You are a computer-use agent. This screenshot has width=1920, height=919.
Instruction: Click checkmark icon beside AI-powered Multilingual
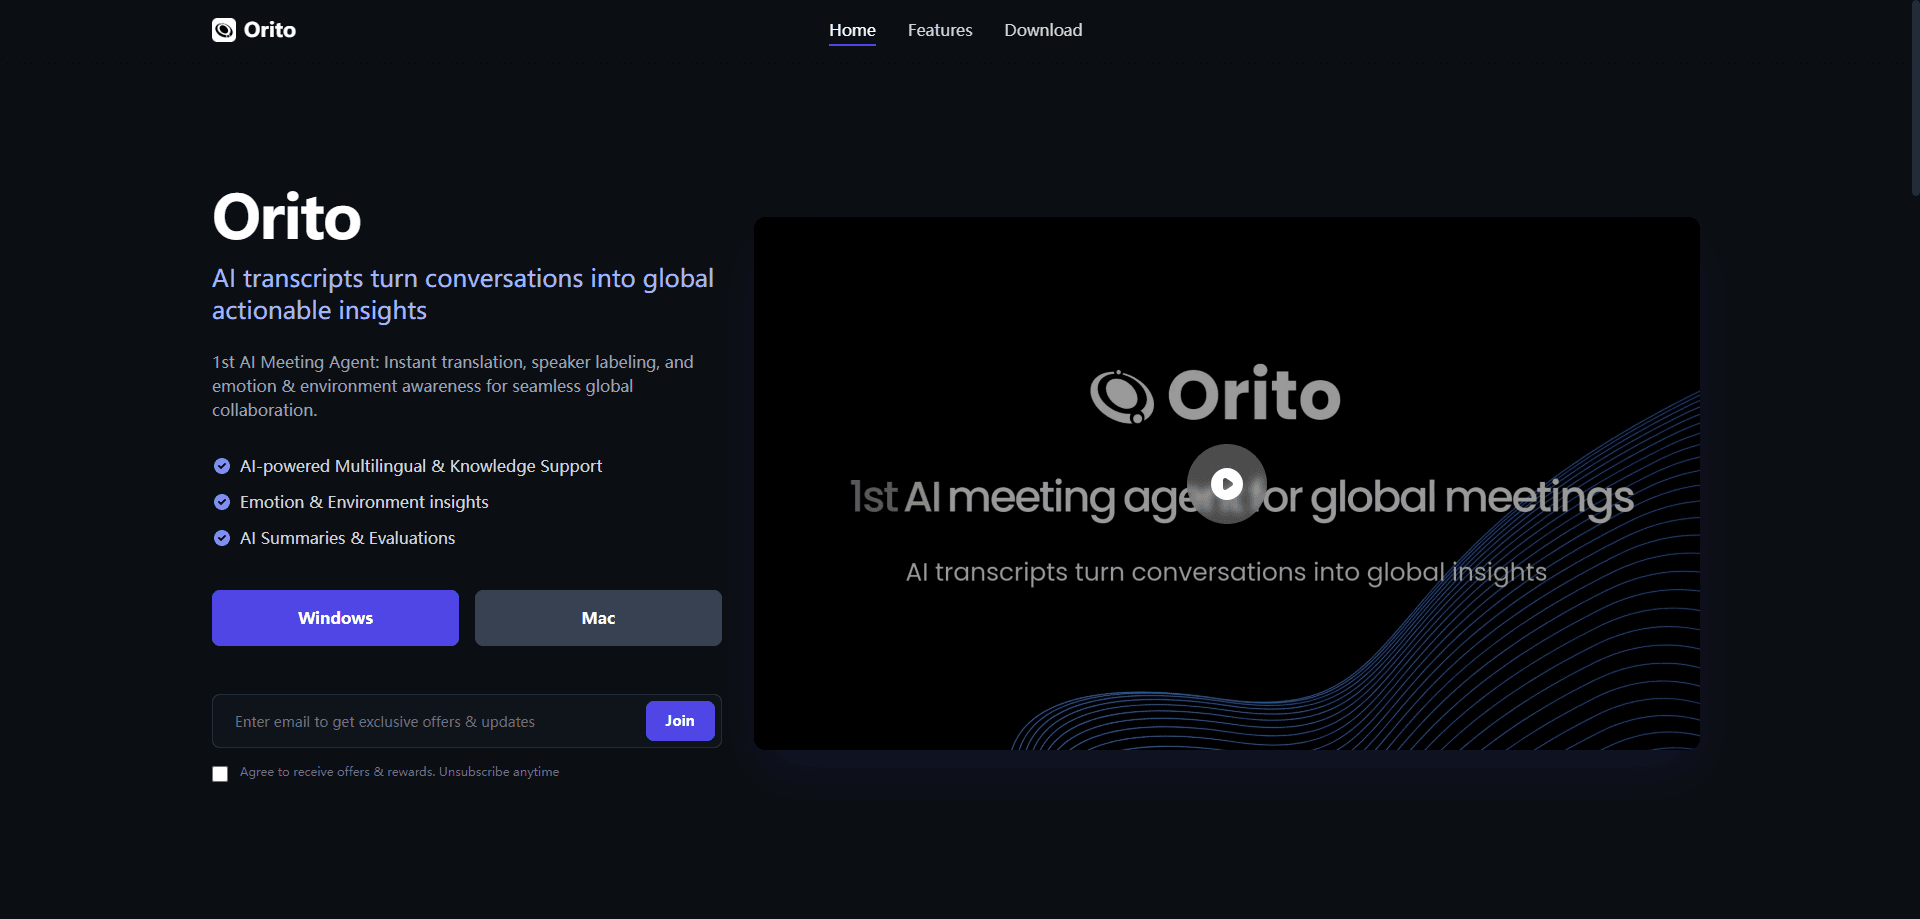coord(222,466)
